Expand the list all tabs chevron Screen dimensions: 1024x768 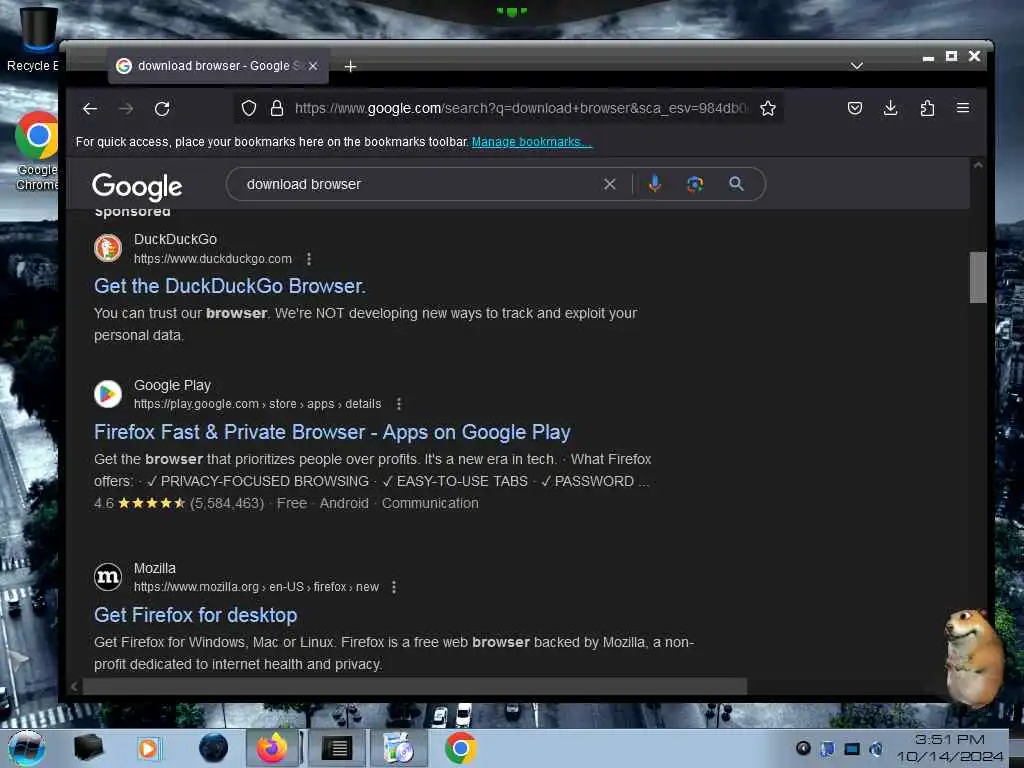(x=857, y=66)
